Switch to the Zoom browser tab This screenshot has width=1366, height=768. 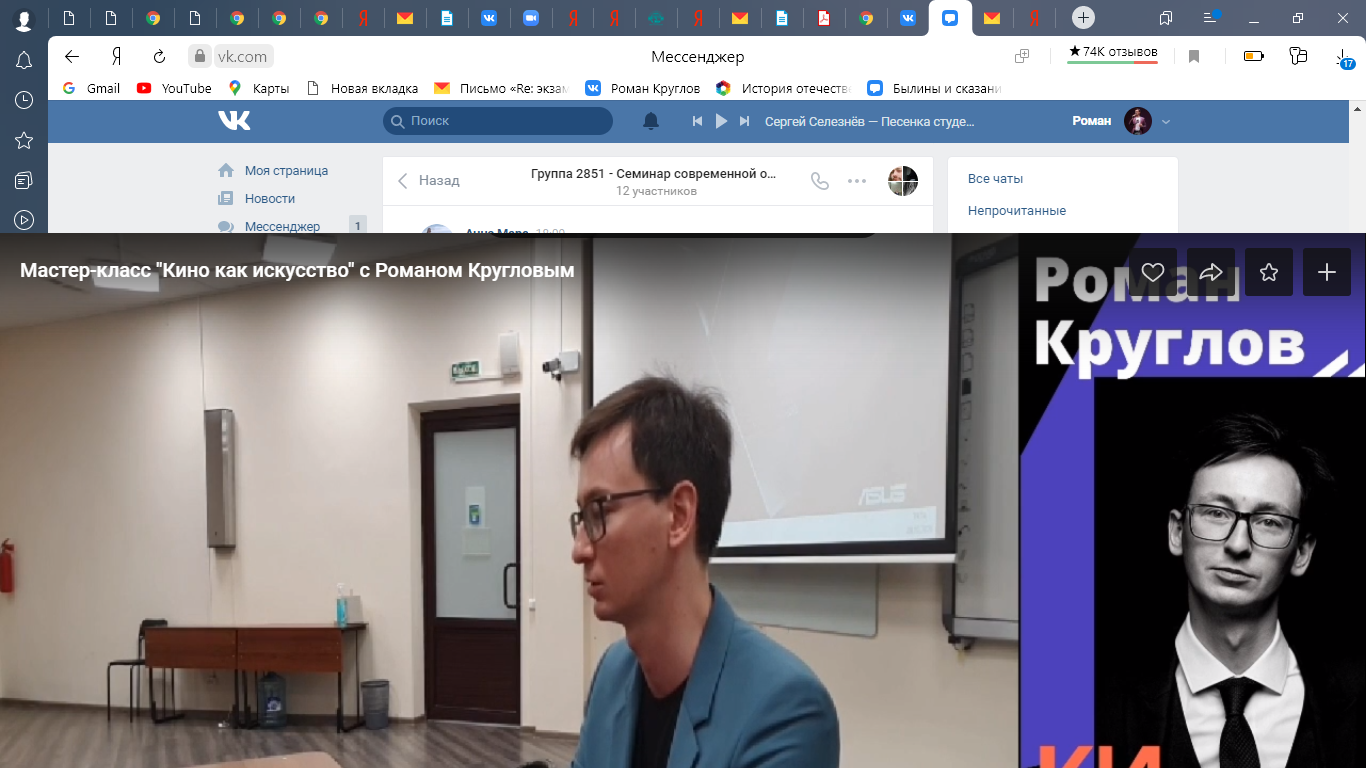(x=530, y=18)
